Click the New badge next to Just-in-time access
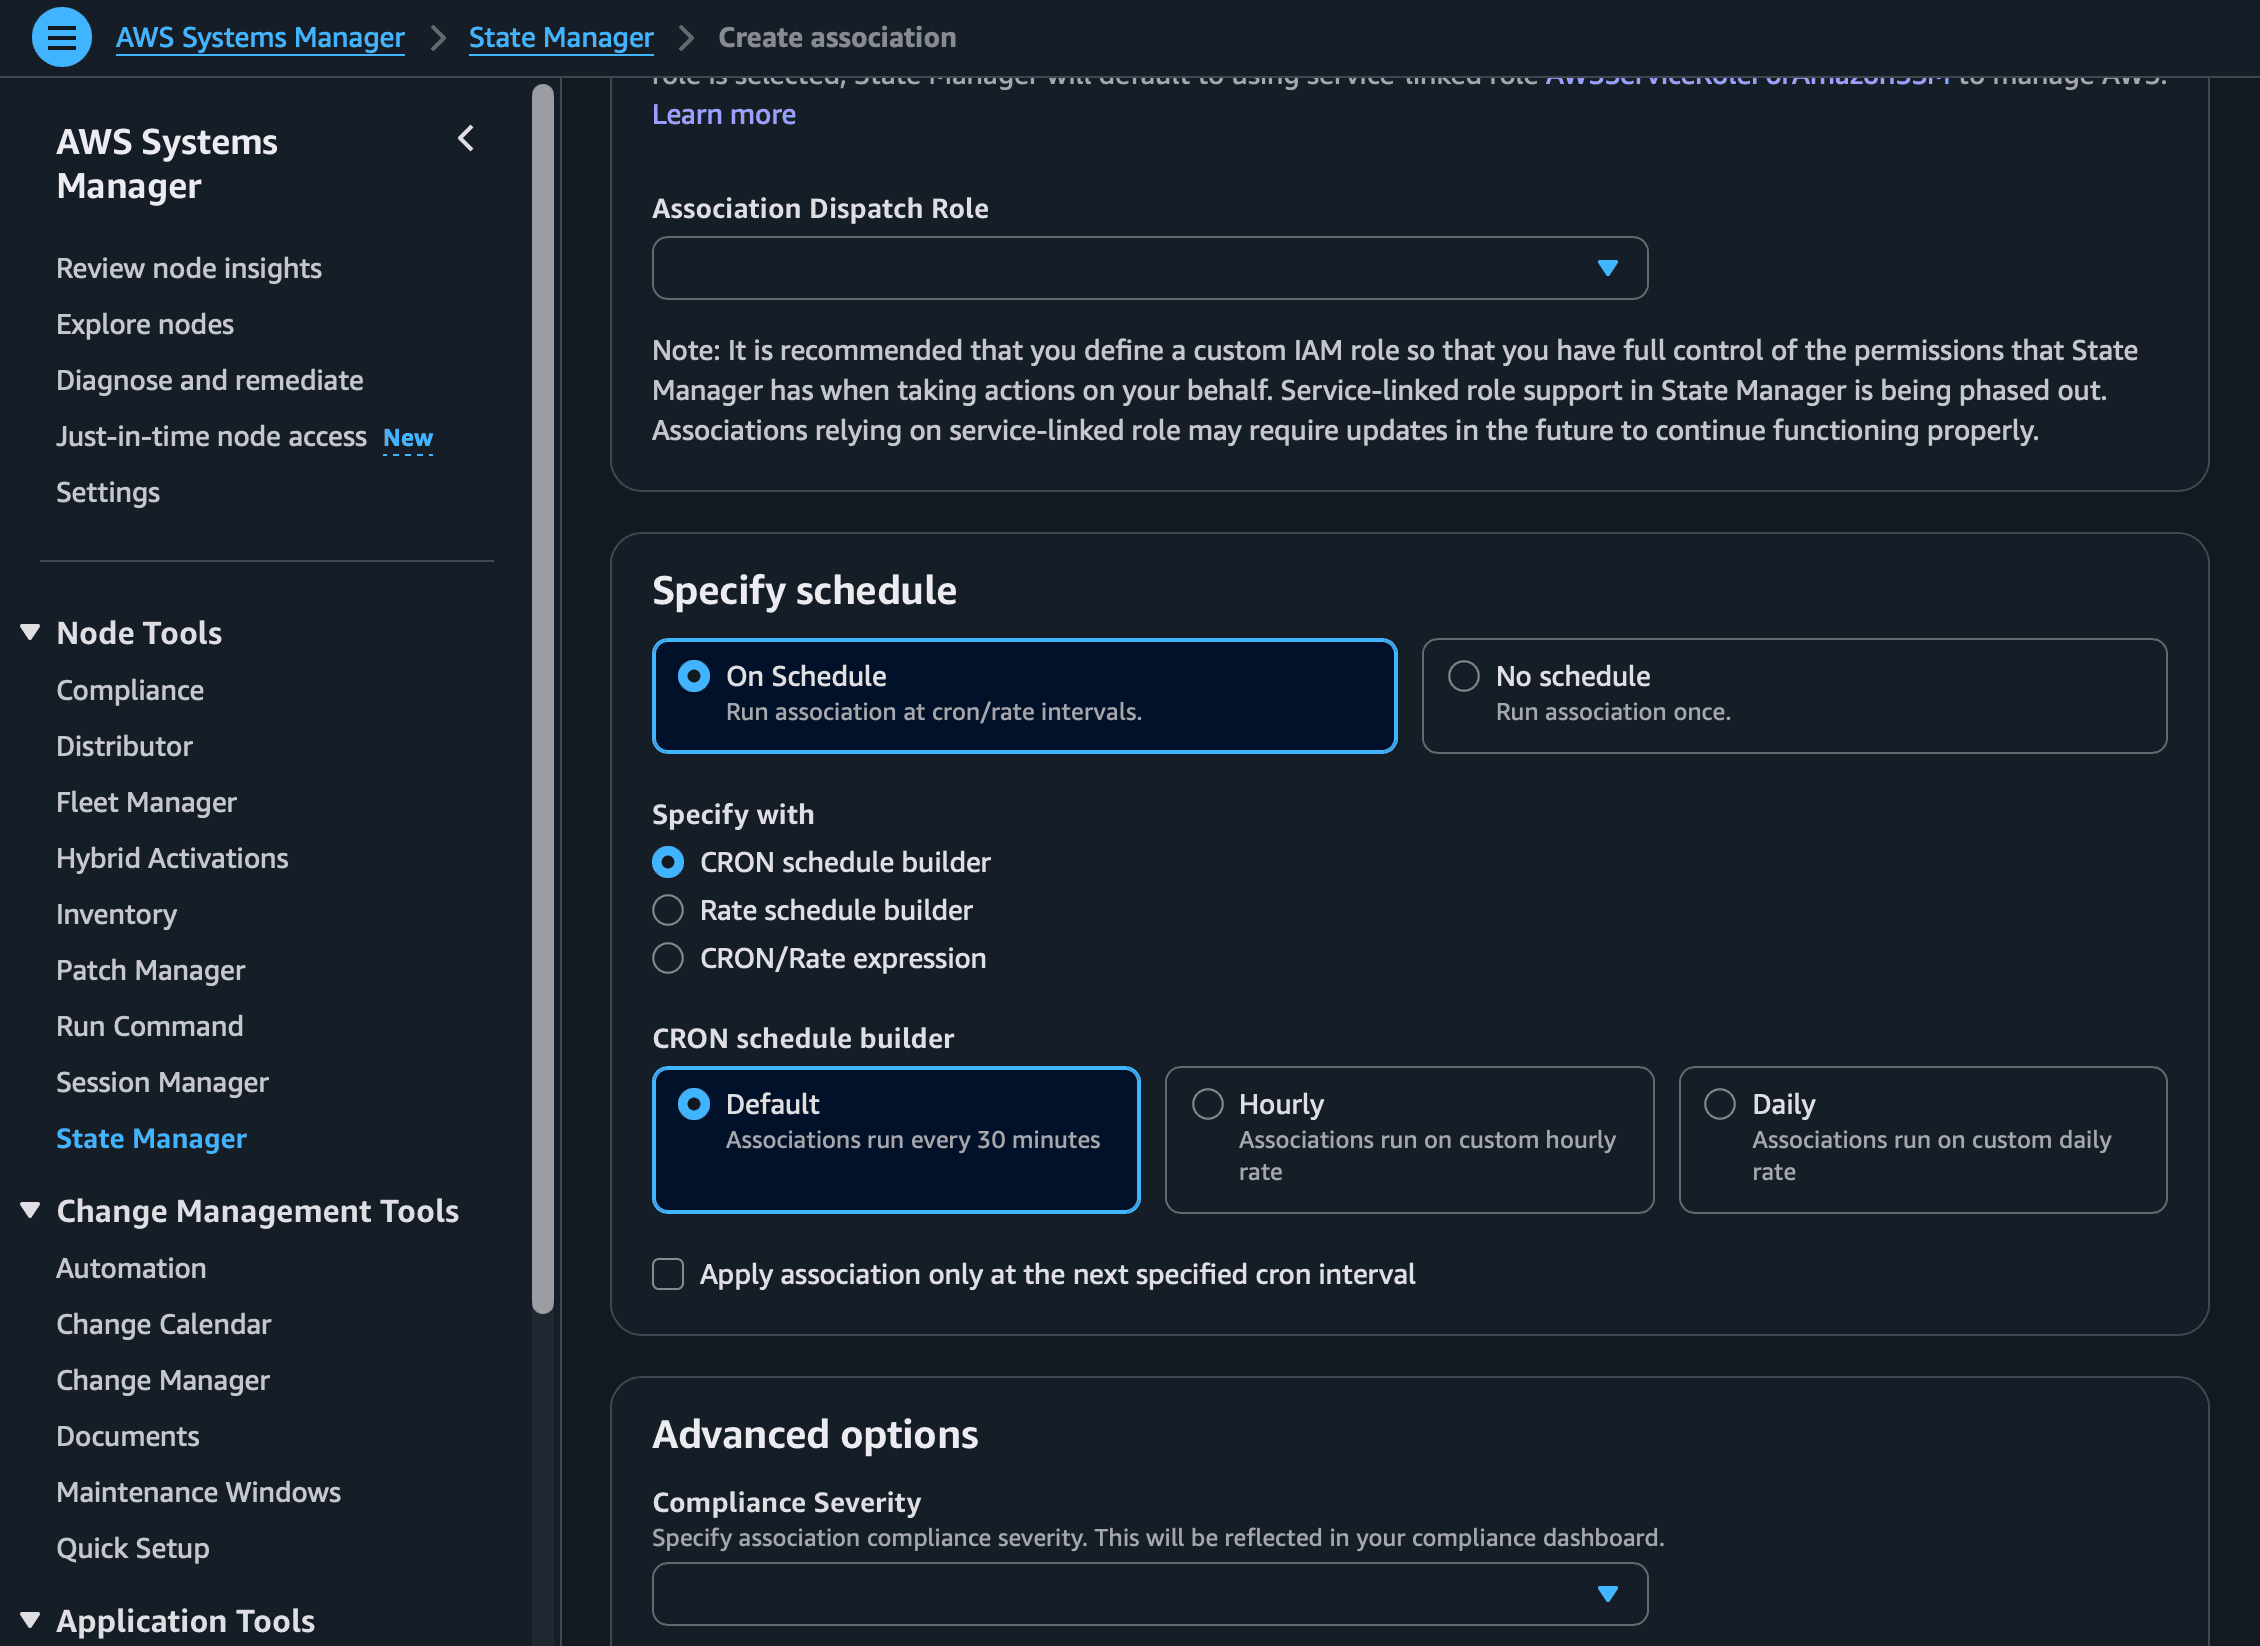The height and width of the screenshot is (1646, 2260). 408,438
